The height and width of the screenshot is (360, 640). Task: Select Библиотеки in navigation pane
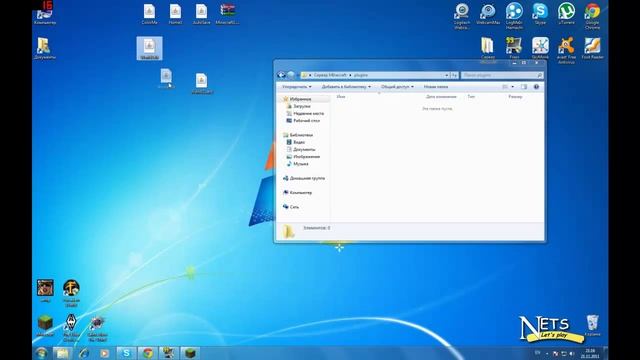point(301,135)
